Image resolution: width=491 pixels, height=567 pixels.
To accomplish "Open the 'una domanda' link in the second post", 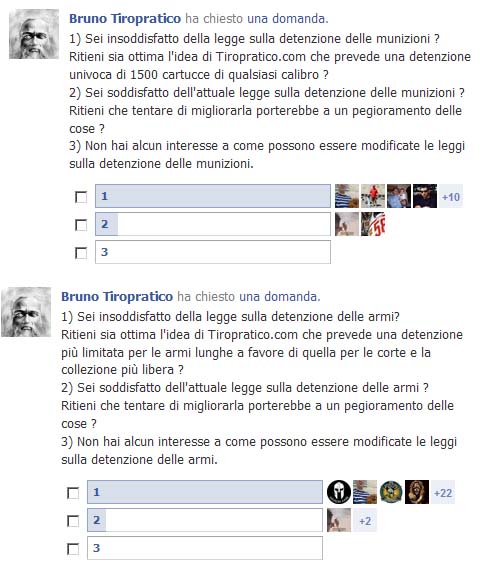I will point(280,297).
